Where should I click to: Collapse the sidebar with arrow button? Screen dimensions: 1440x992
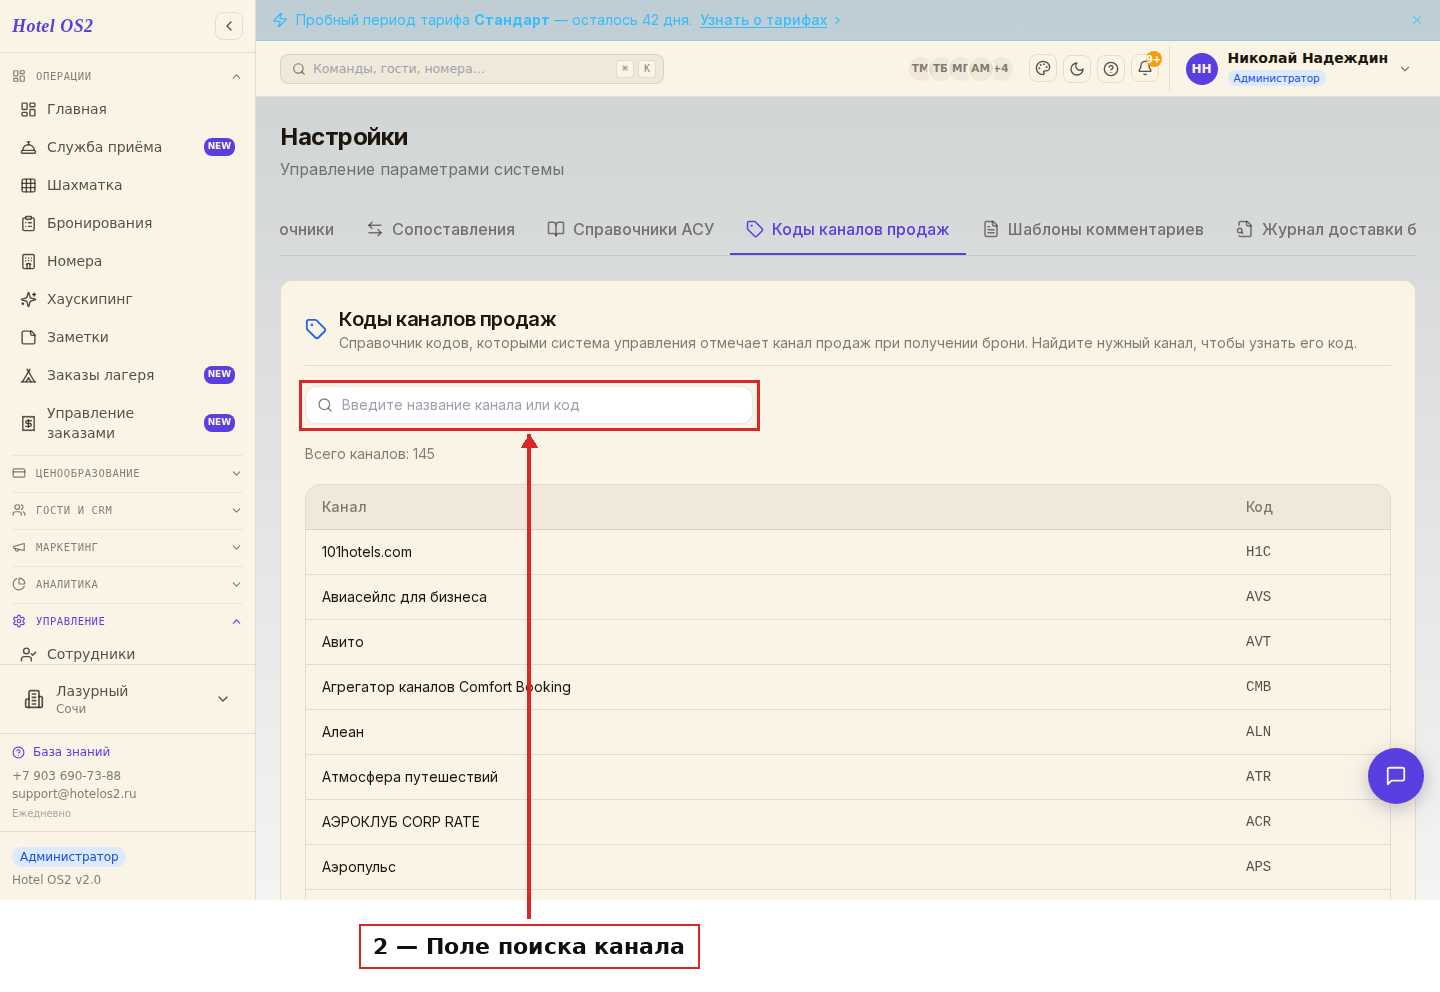coord(229,26)
